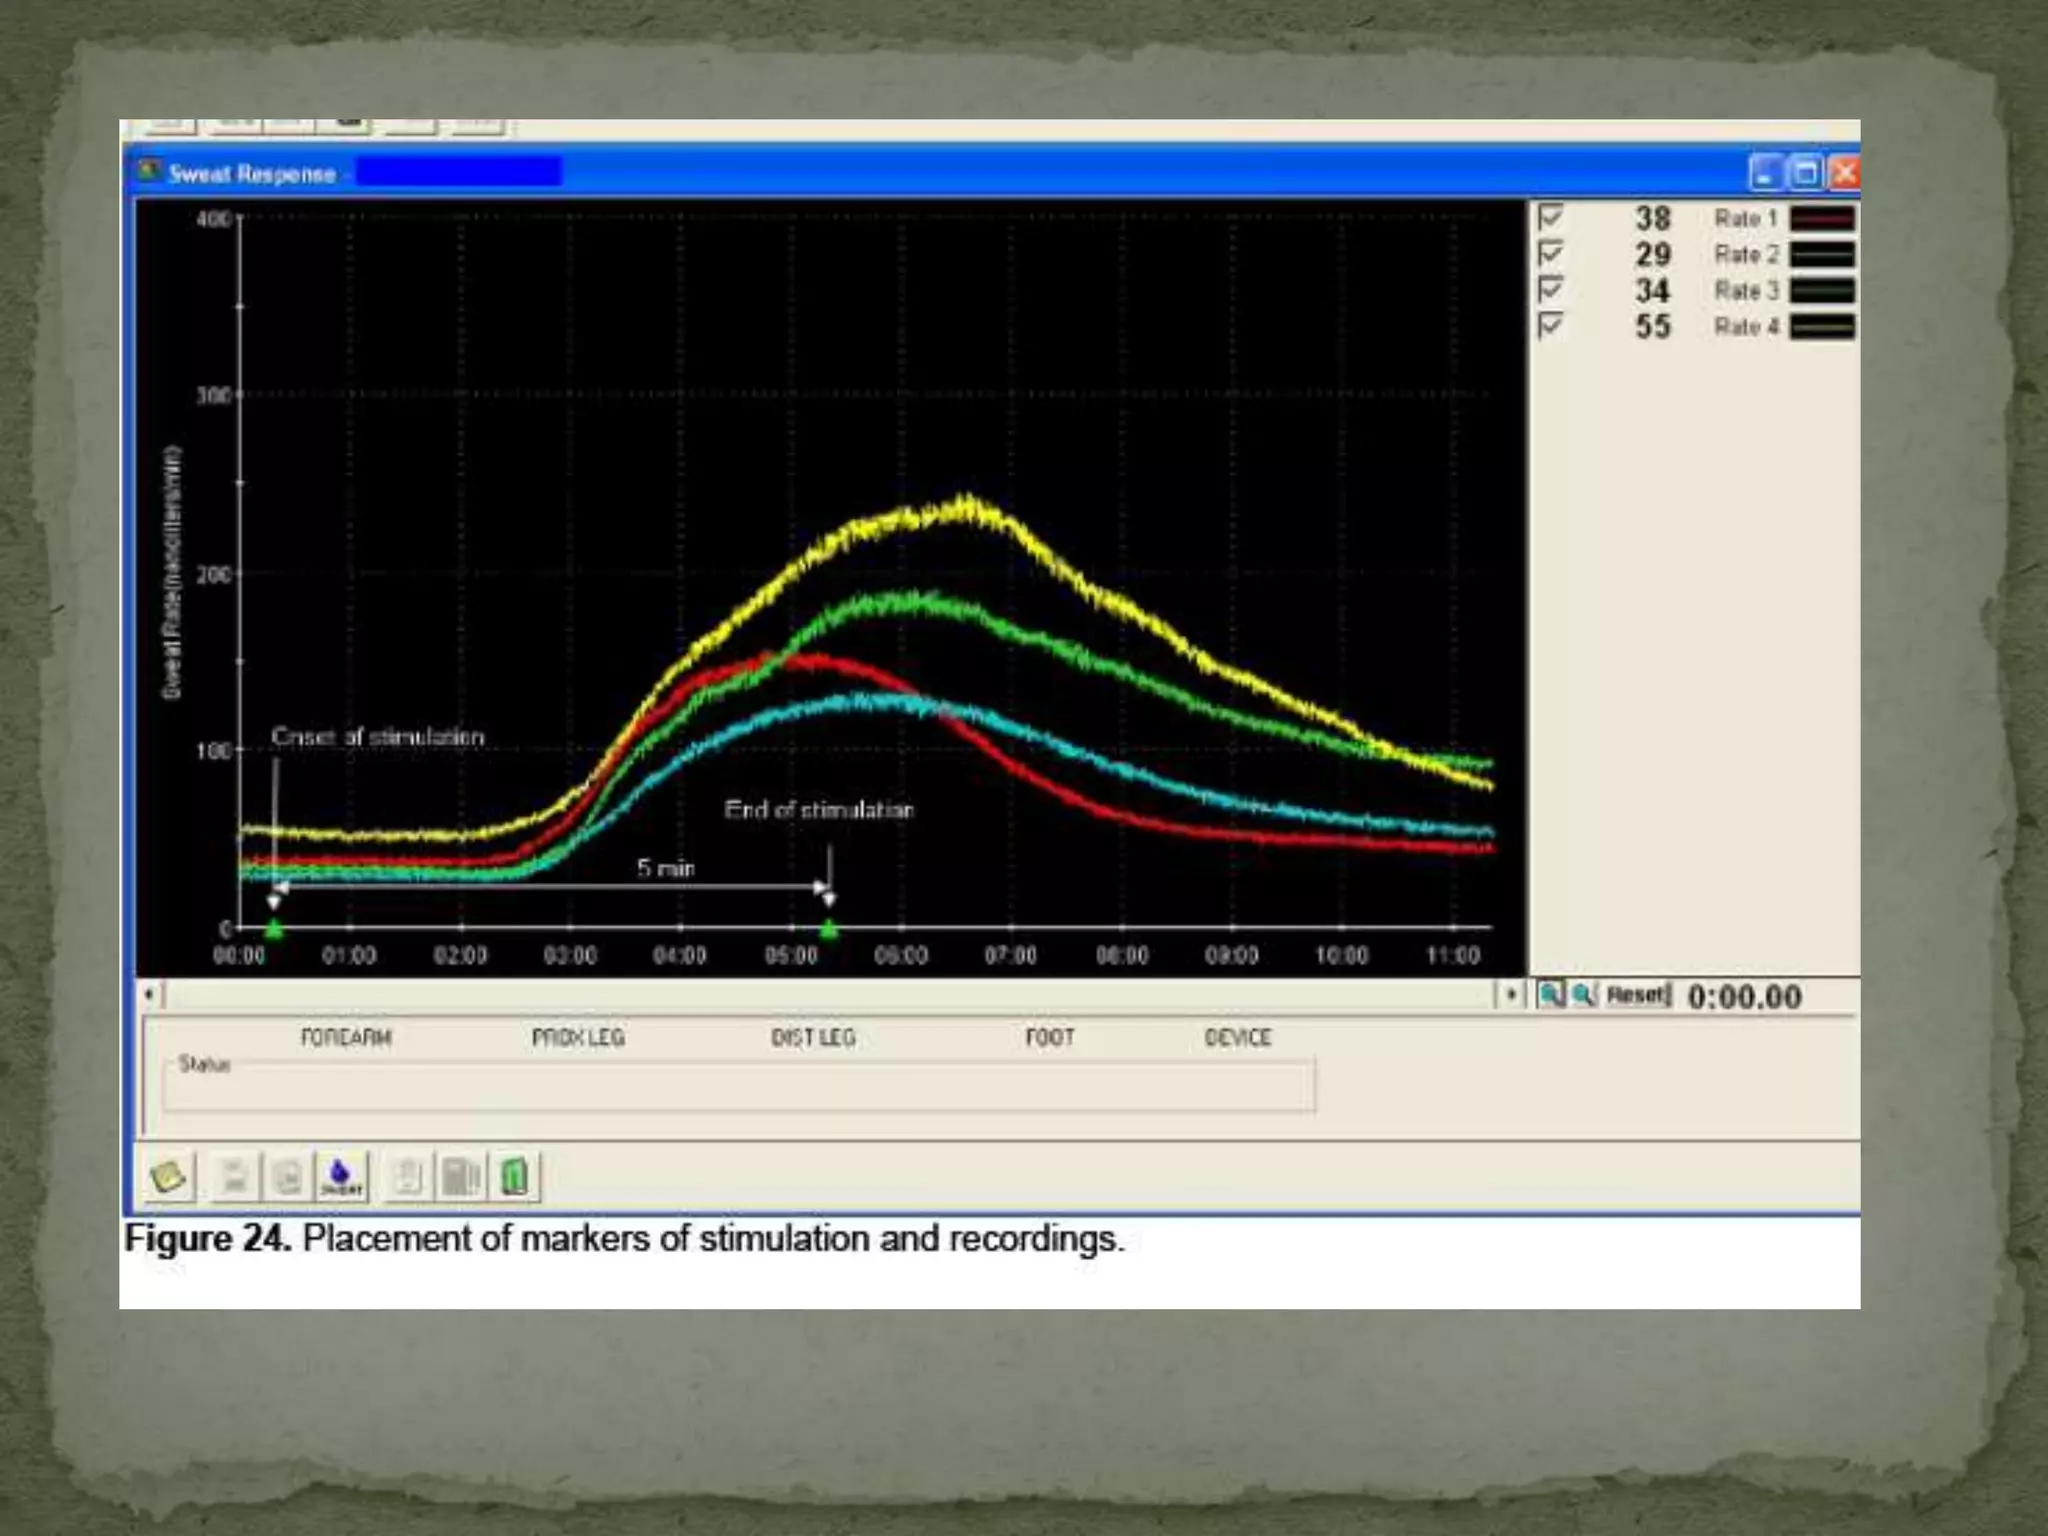Click the greyed clipboard icon after Sweat
The width and height of the screenshot is (2048, 1536).
pos(407,1176)
